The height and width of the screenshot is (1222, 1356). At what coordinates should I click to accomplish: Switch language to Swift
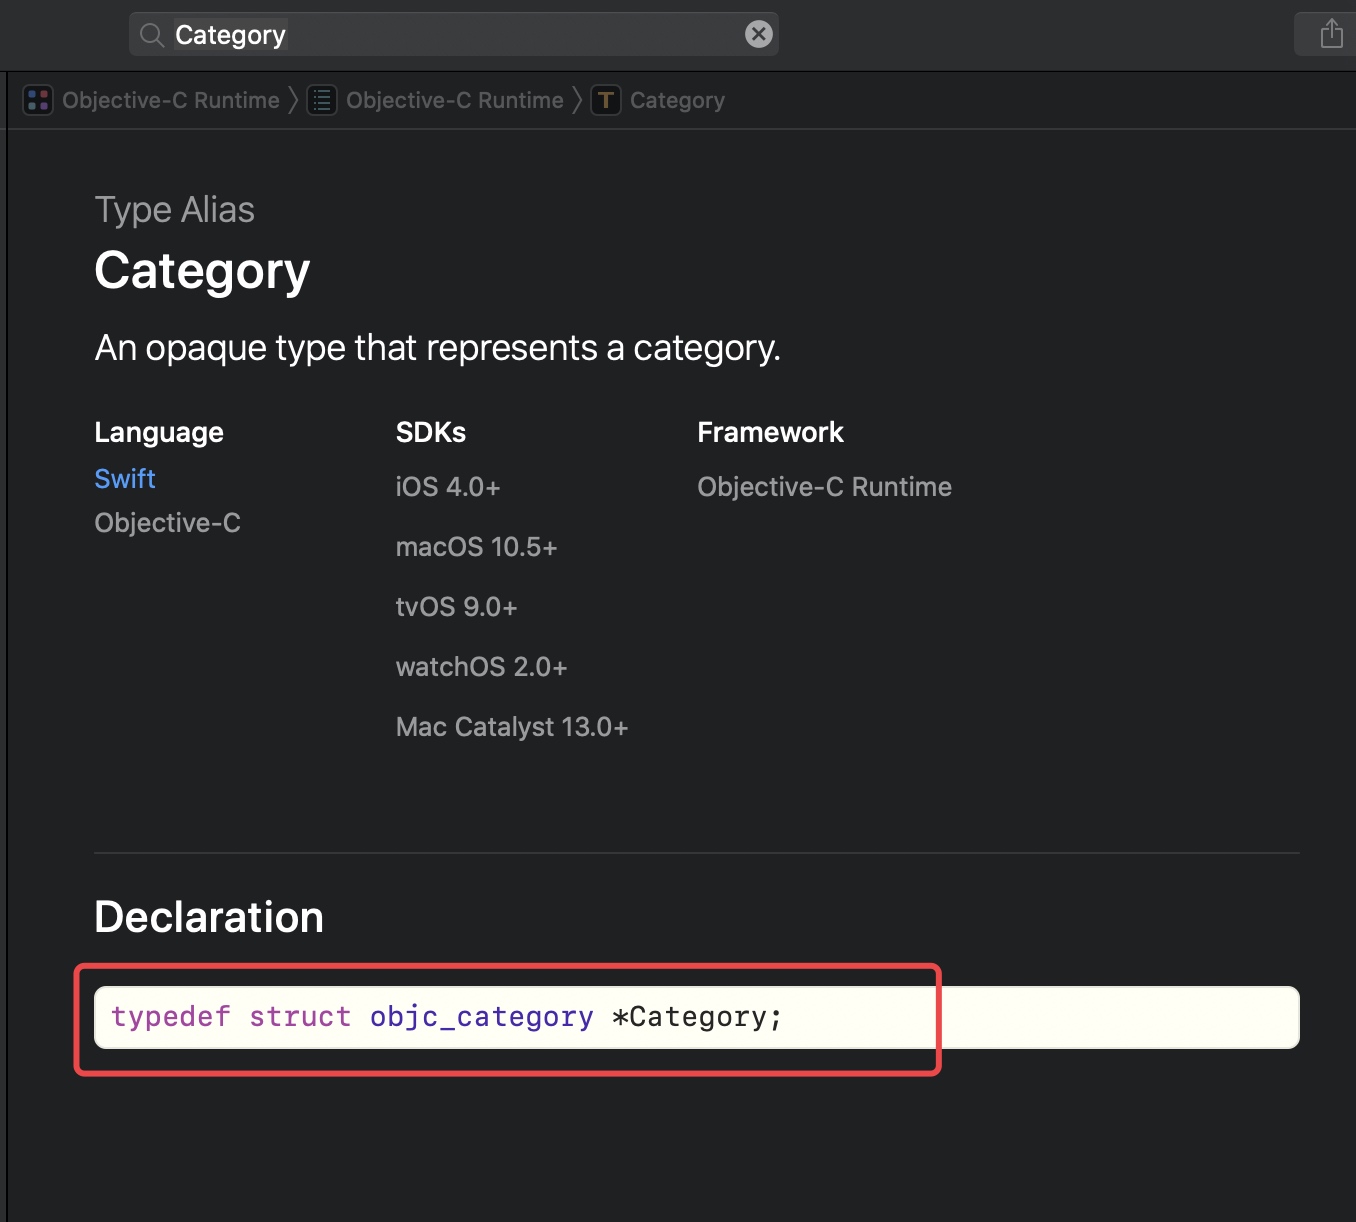[125, 479]
